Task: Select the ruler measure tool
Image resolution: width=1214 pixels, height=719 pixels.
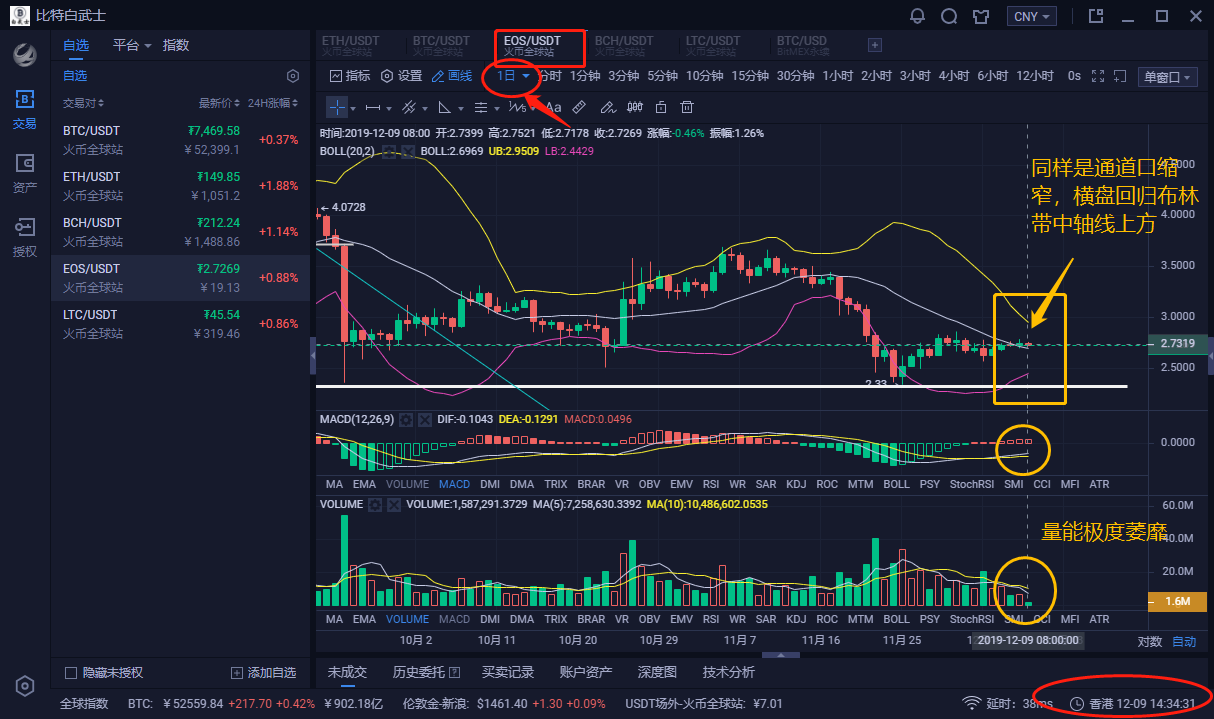Action: click(579, 107)
